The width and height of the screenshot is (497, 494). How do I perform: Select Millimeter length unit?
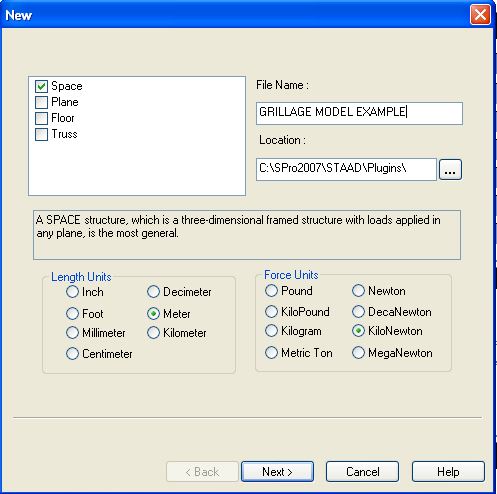coord(72,332)
